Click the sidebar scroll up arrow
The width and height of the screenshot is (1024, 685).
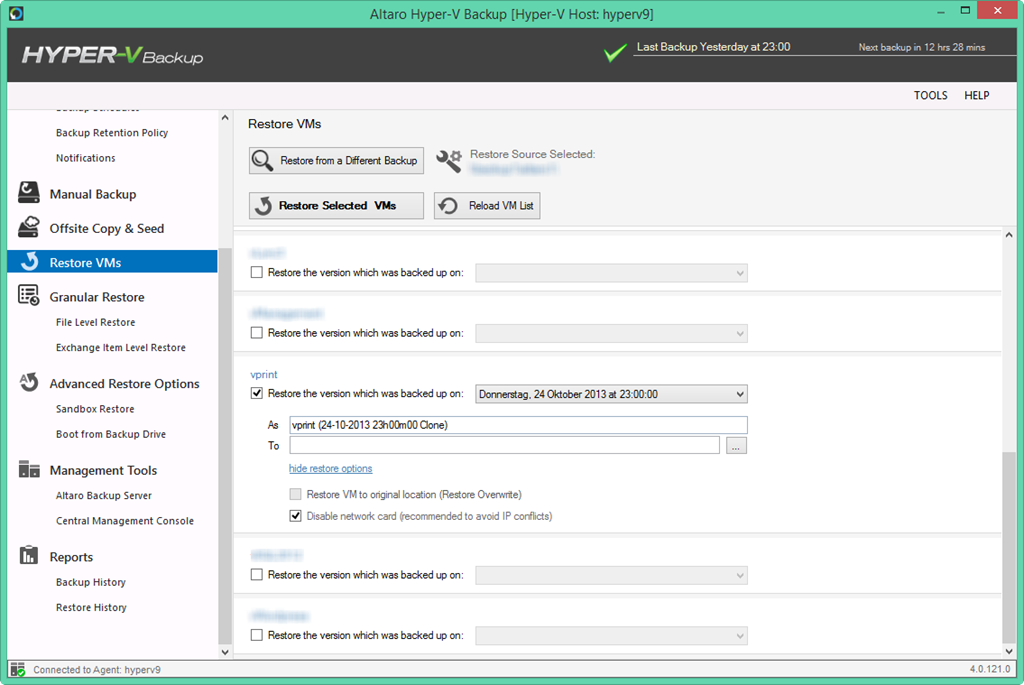pyautogui.click(x=225, y=118)
